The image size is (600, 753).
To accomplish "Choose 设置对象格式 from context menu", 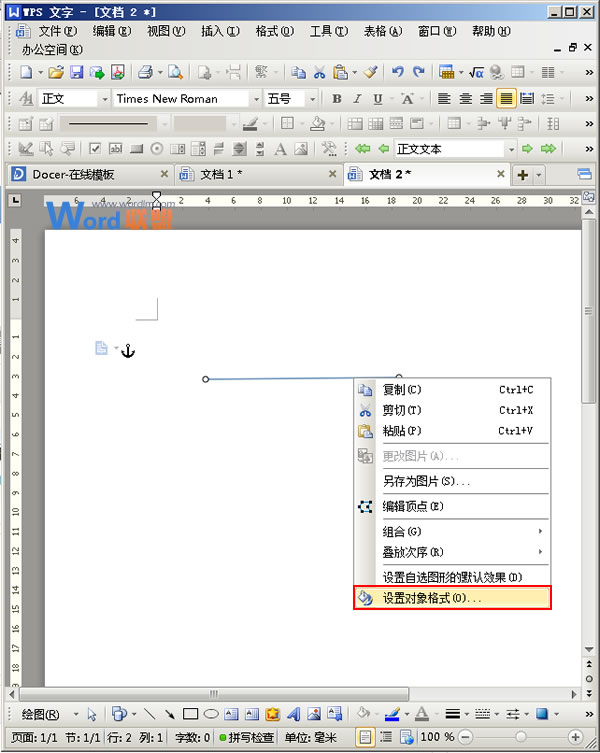I will (x=453, y=598).
